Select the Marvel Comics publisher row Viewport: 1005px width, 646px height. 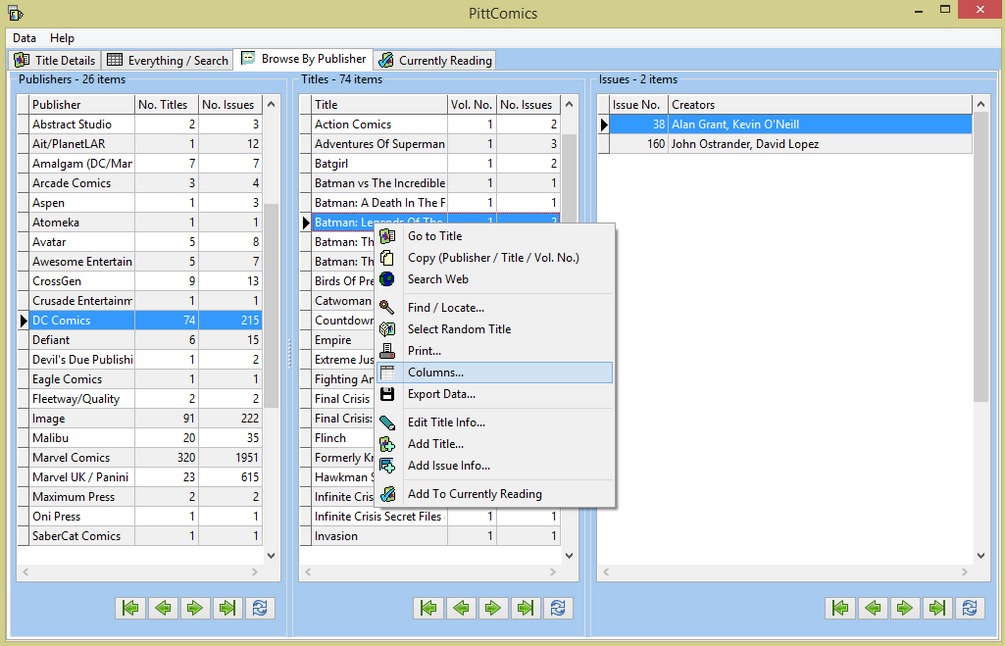pos(140,458)
